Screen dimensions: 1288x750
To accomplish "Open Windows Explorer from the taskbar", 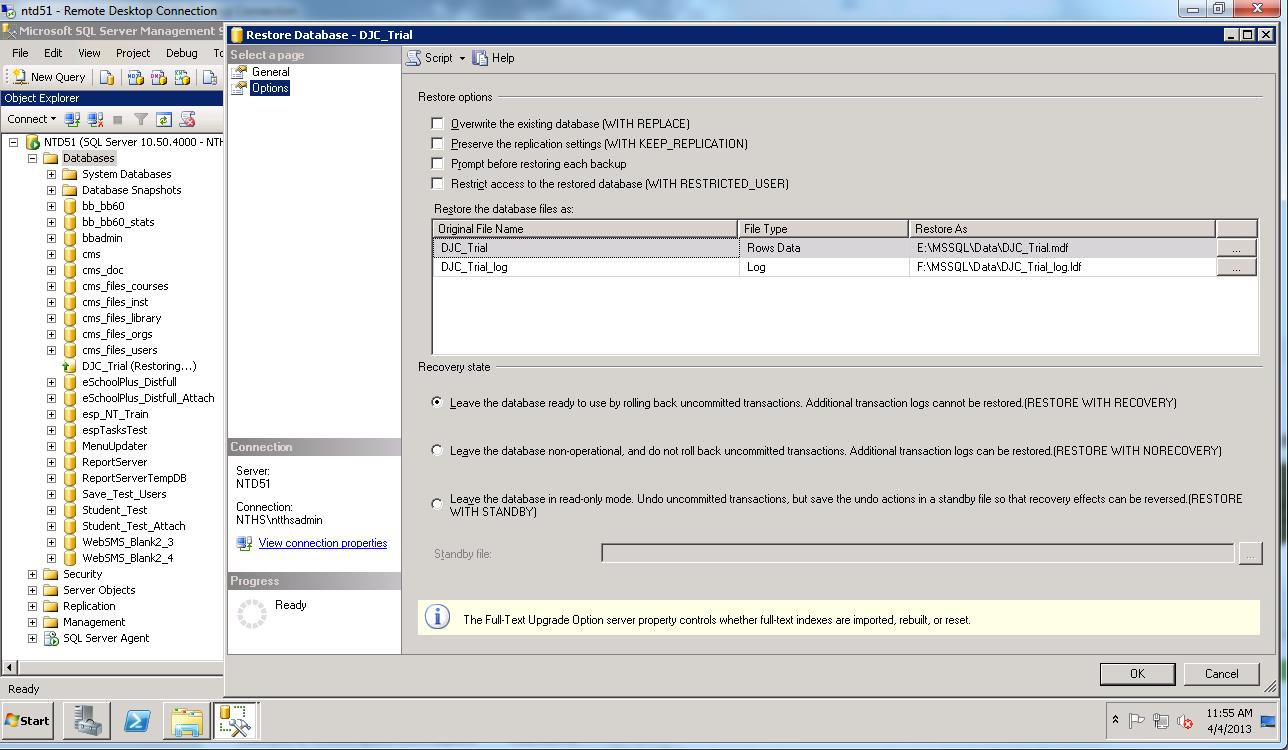I will point(187,720).
